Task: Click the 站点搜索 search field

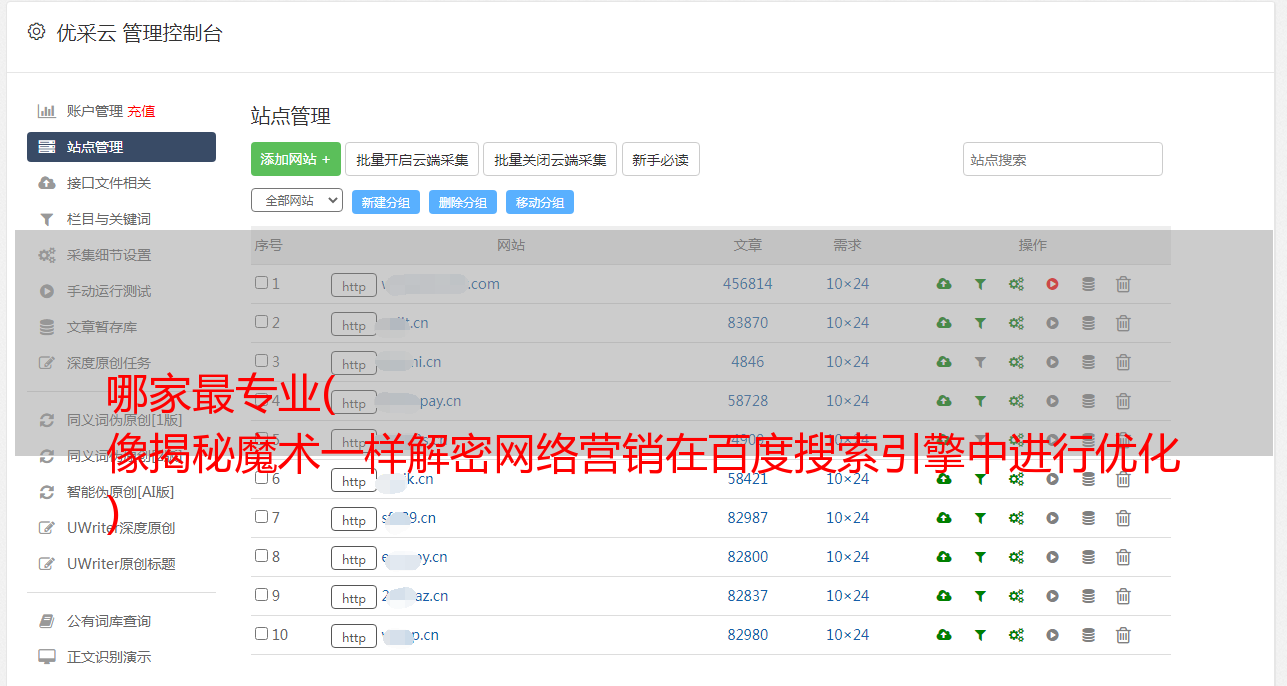Action: pos(1063,159)
